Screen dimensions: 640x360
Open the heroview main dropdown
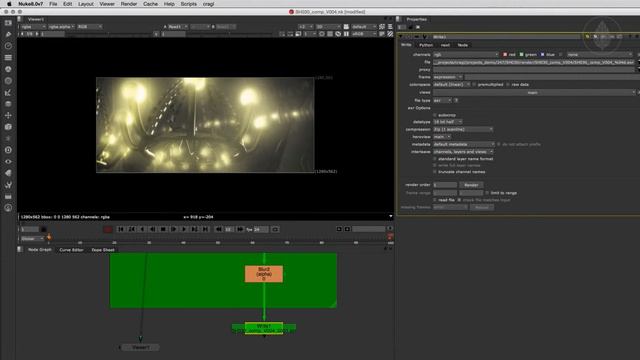442,137
